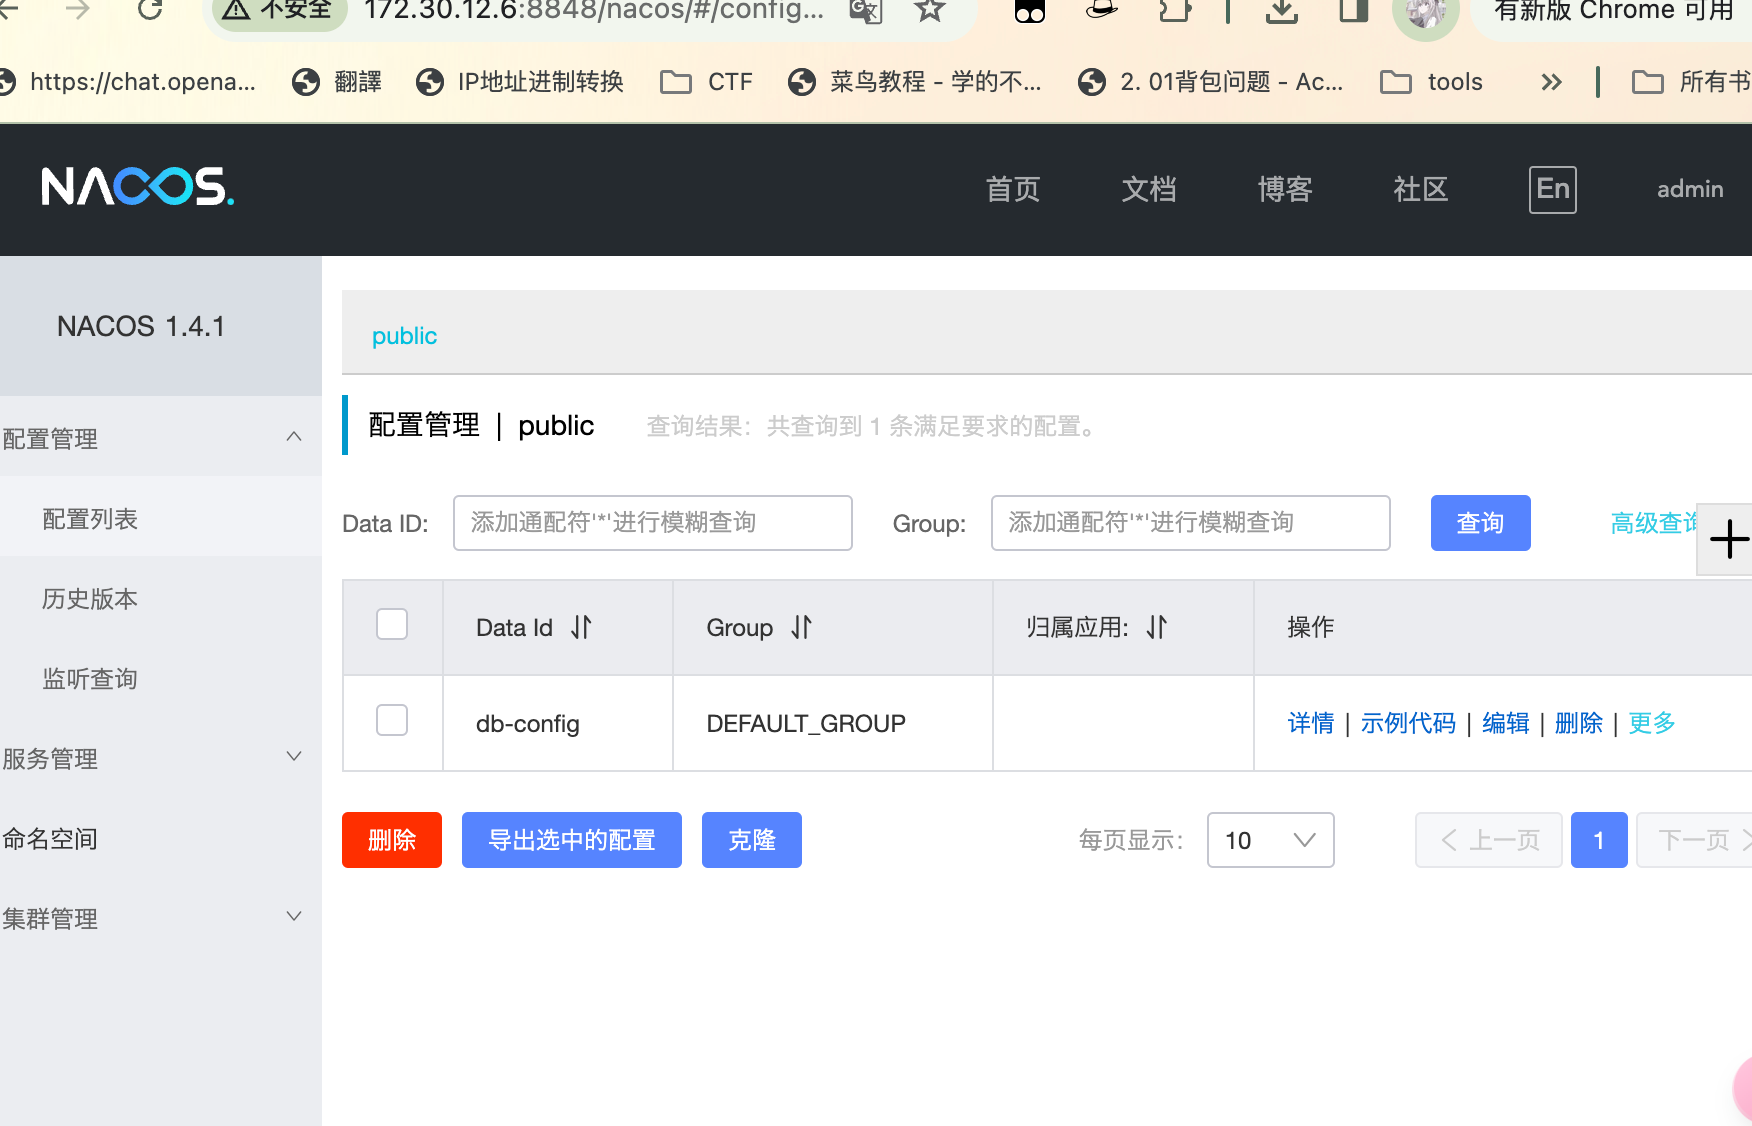Focus the Data ID search field
The width and height of the screenshot is (1752, 1126).
pos(653,523)
